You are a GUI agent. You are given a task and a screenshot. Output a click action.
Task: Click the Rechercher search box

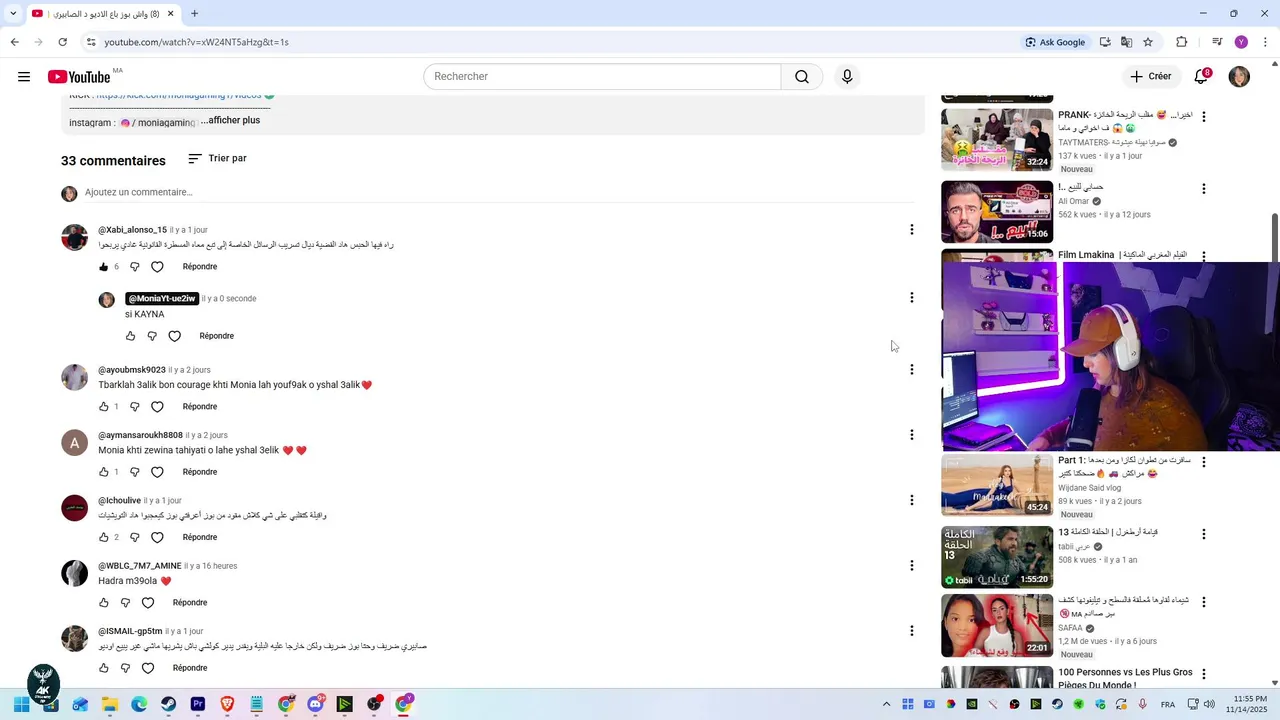click(602, 77)
